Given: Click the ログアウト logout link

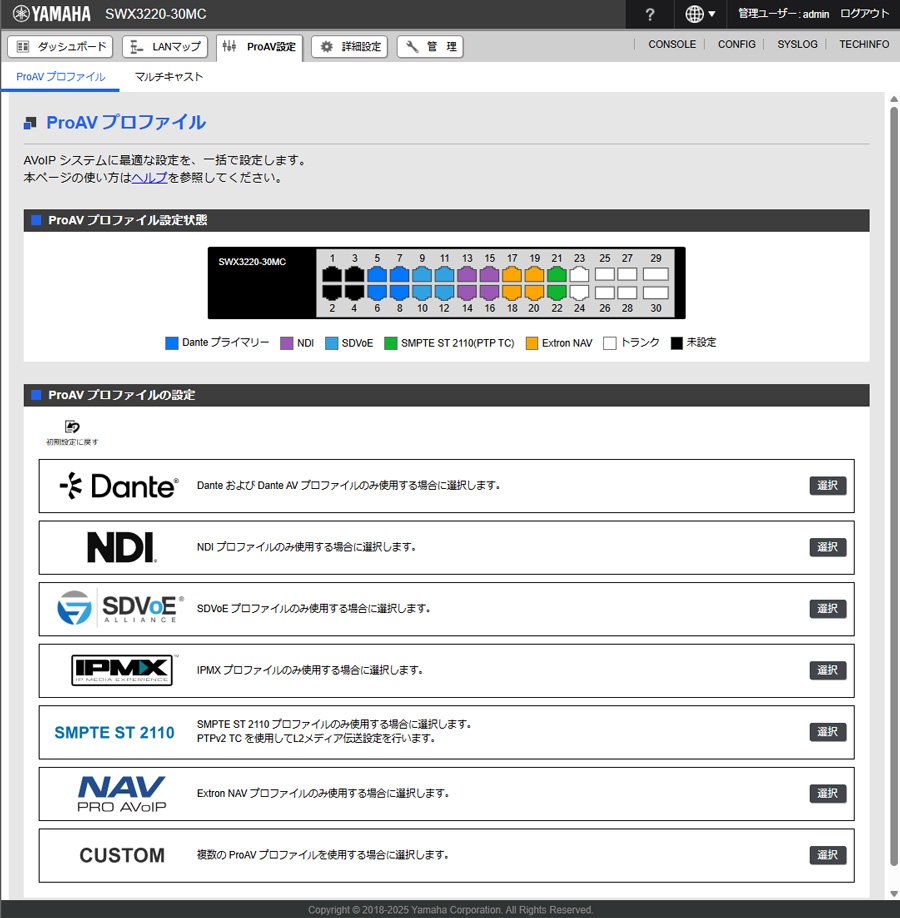Looking at the screenshot, I should click(864, 14).
